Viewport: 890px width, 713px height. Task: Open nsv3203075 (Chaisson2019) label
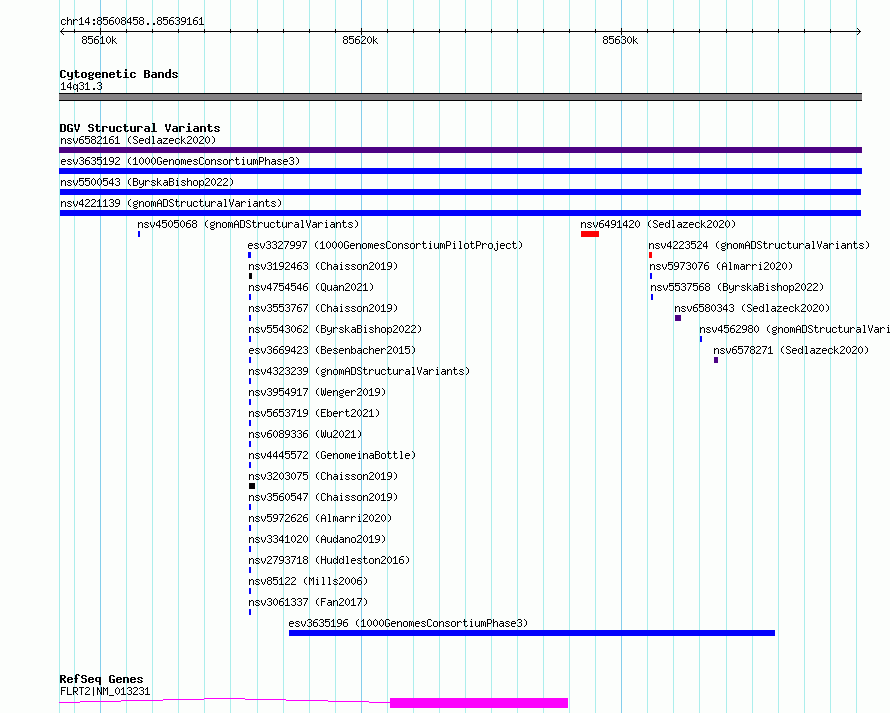point(323,476)
